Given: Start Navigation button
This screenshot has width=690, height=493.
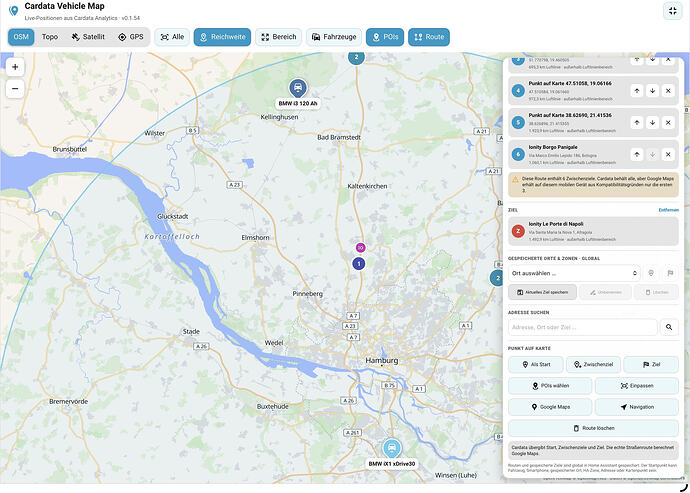Looking at the screenshot, I should (637, 407).
